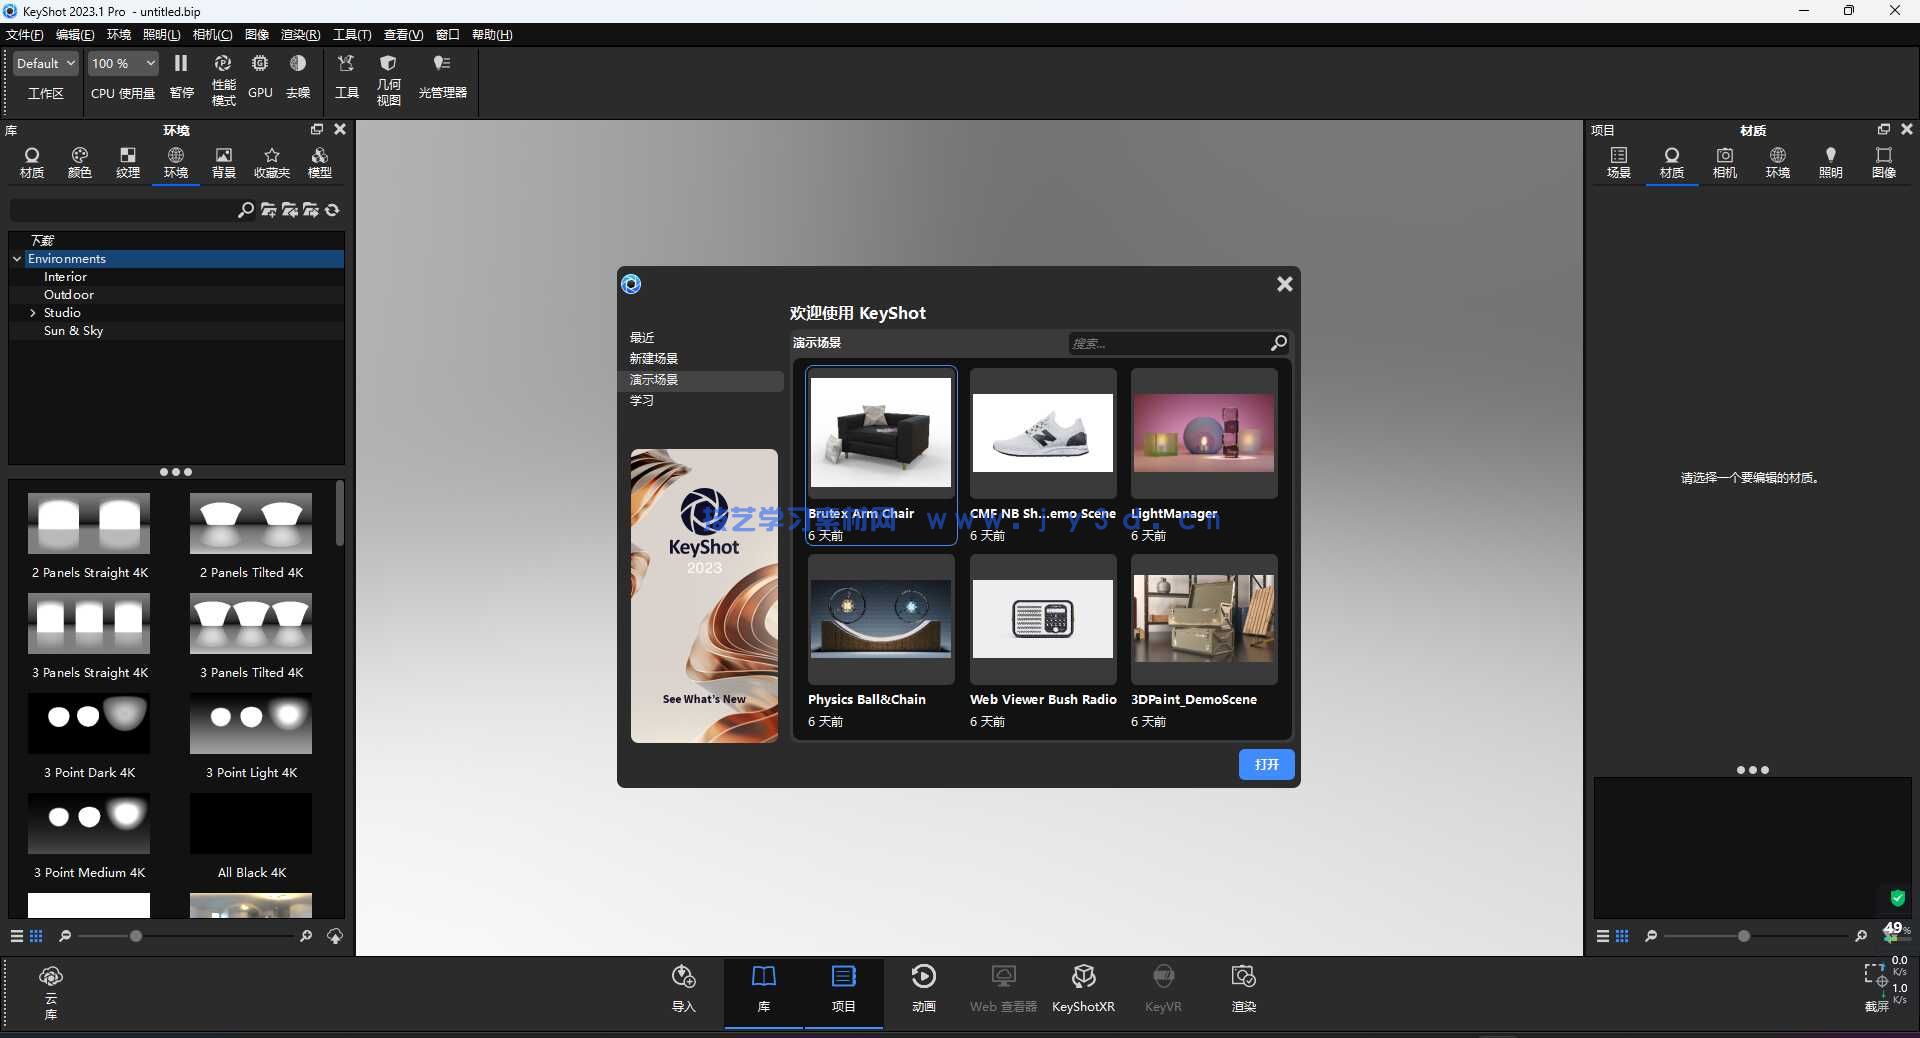
Task: Switch library to grid view
Action: click(36, 936)
